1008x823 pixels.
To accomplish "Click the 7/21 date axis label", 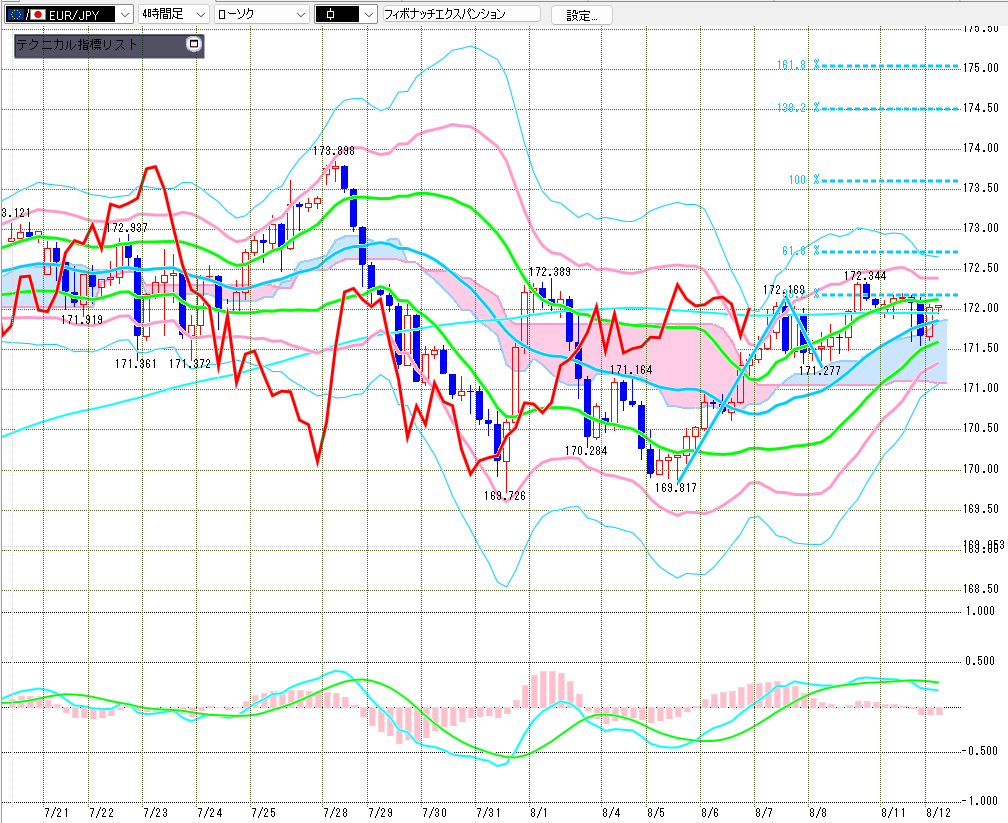I will coord(57,813).
